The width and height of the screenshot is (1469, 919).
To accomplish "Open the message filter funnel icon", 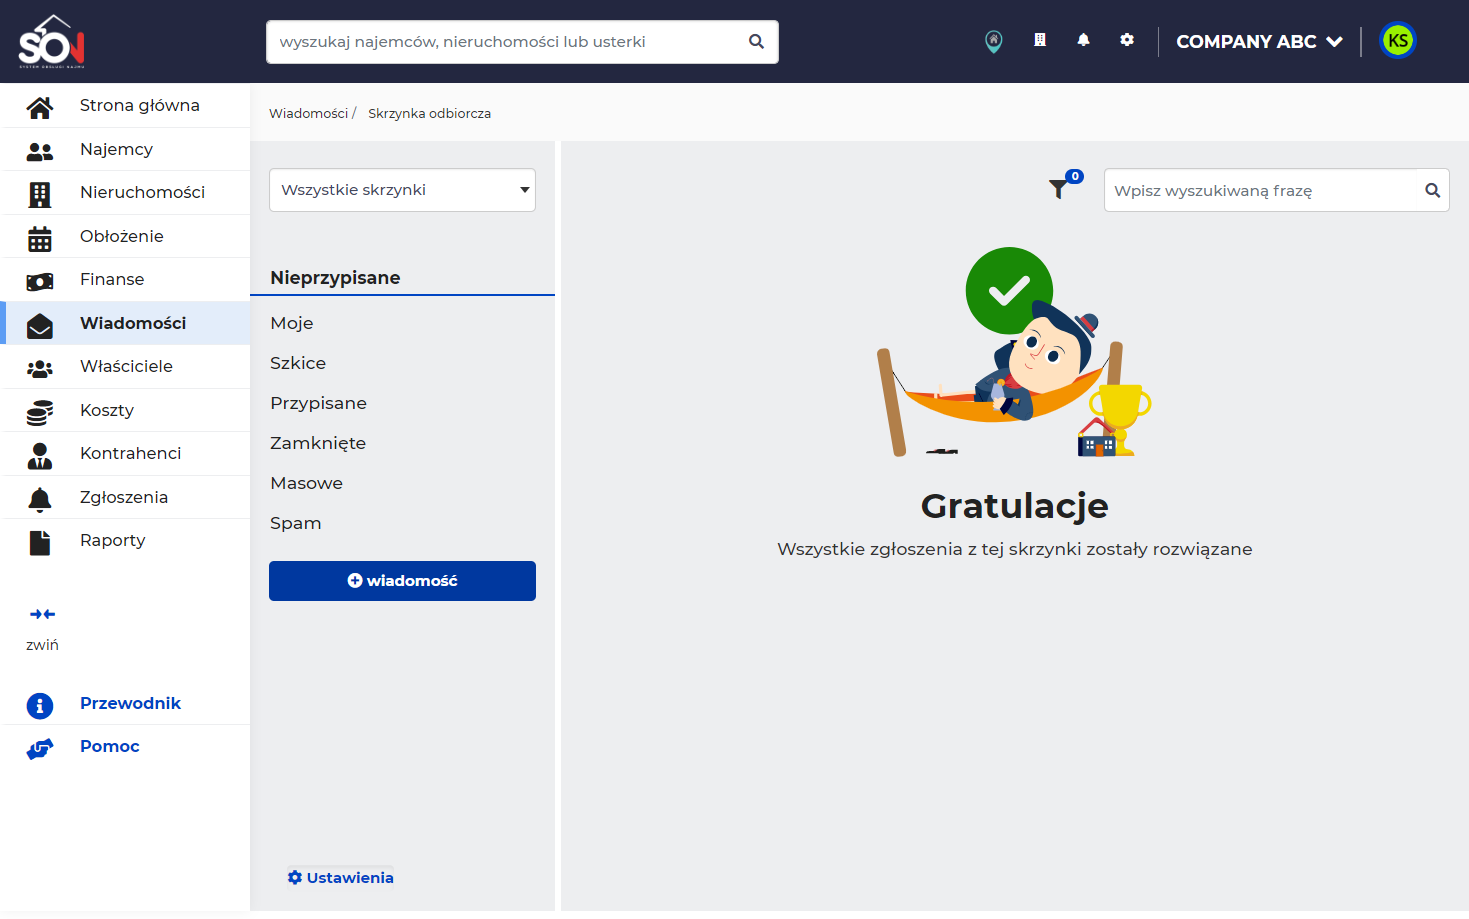I will [1058, 189].
